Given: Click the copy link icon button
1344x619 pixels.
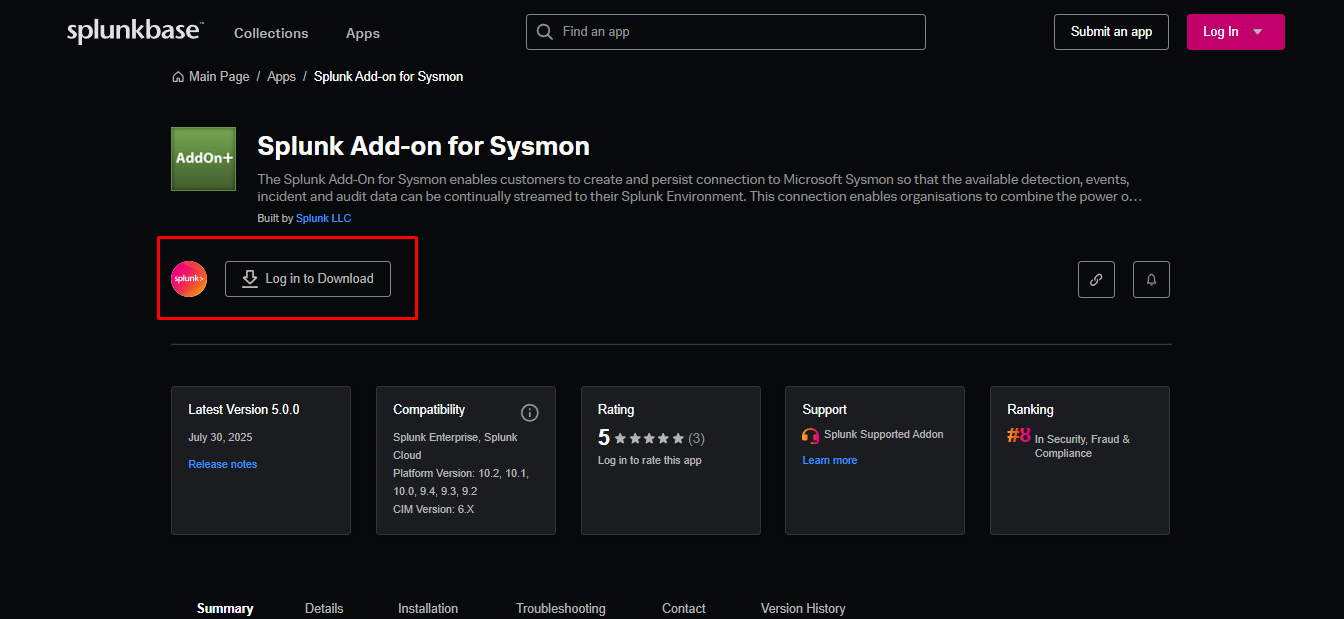Looking at the screenshot, I should point(1096,280).
